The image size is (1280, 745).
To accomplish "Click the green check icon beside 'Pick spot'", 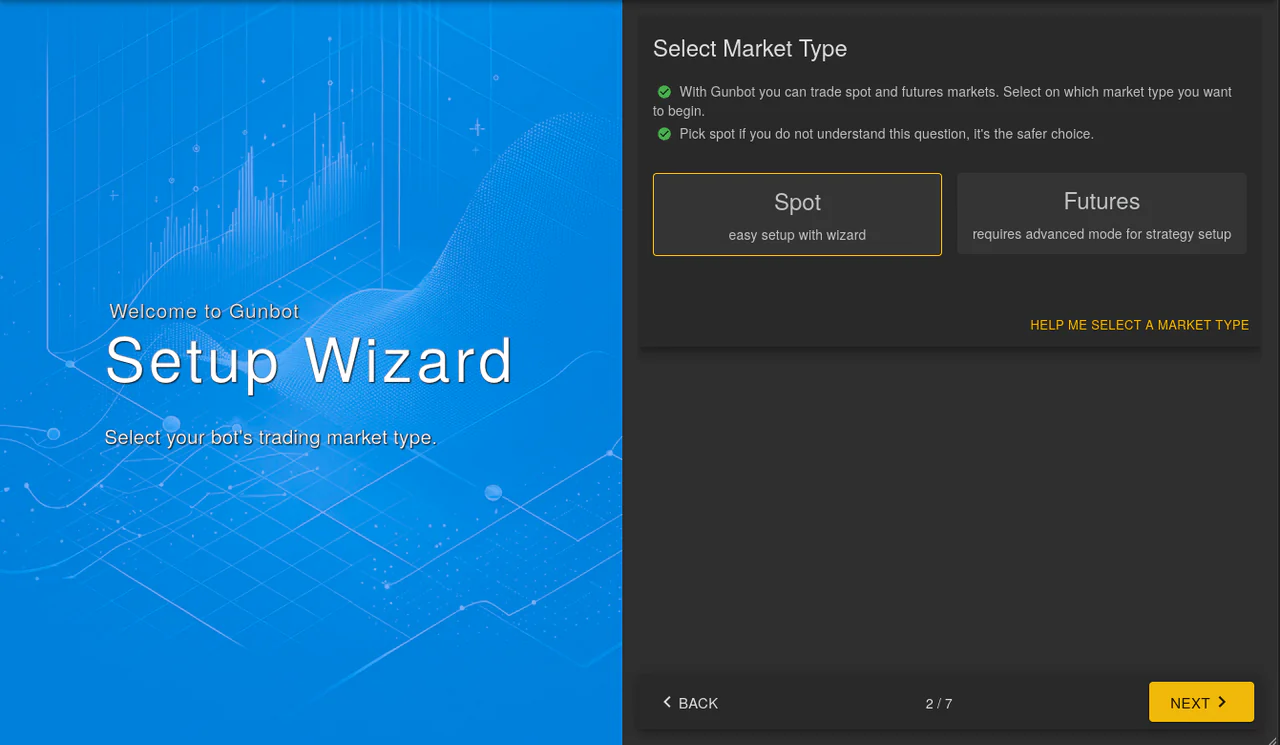I will click(664, 134).
